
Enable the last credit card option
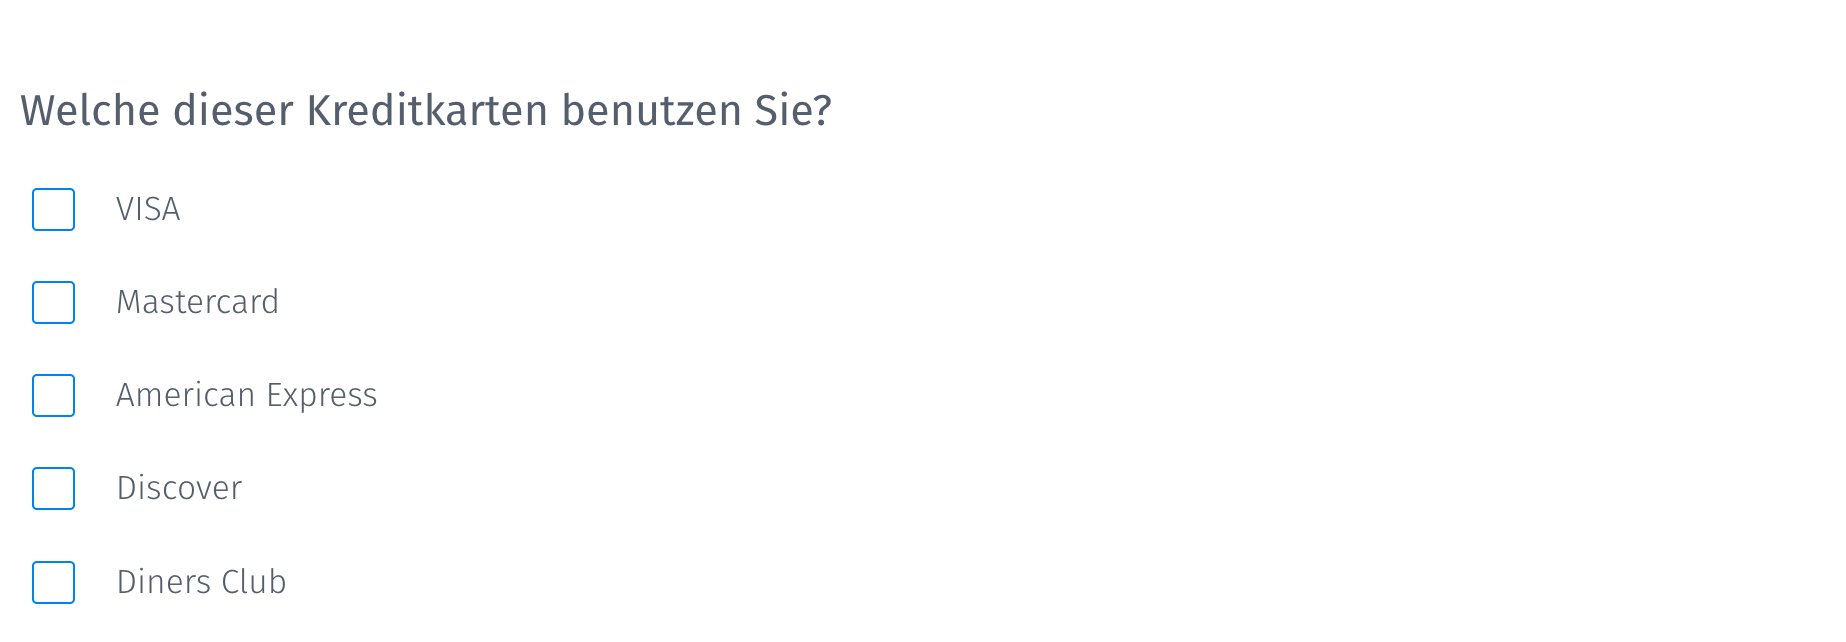coord(53,582)
